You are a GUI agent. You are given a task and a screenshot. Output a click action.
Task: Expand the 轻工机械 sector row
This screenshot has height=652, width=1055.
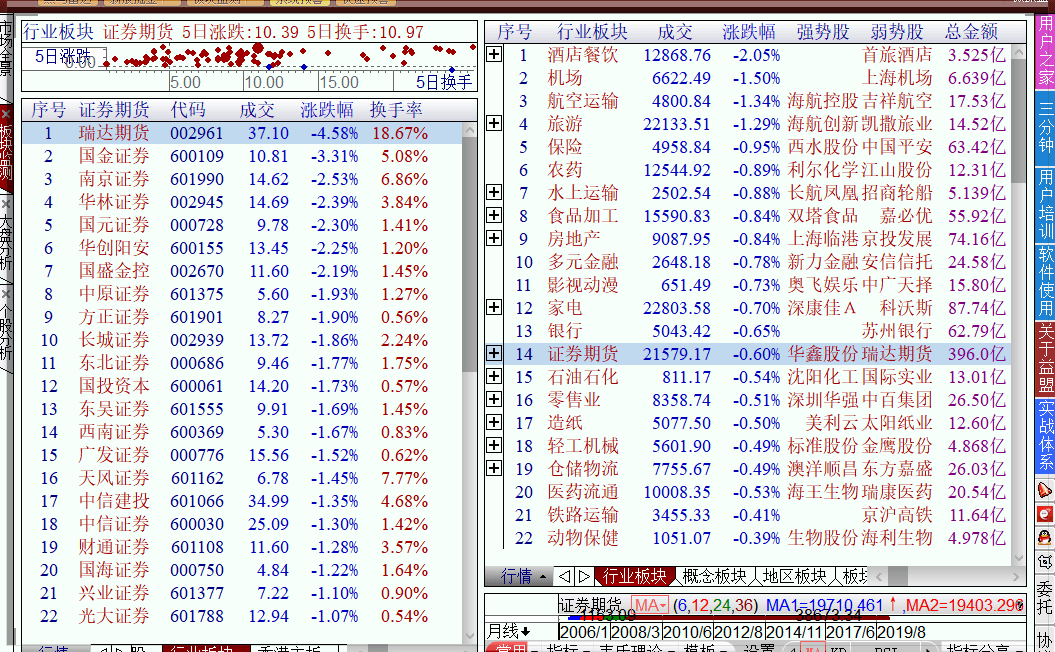click(x=494, y=445)
